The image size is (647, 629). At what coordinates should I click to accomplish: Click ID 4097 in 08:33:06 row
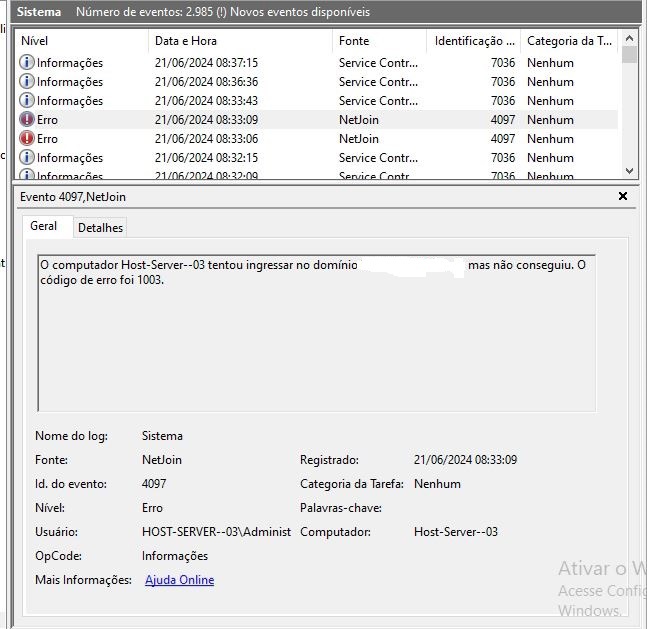tap(503, 139)
